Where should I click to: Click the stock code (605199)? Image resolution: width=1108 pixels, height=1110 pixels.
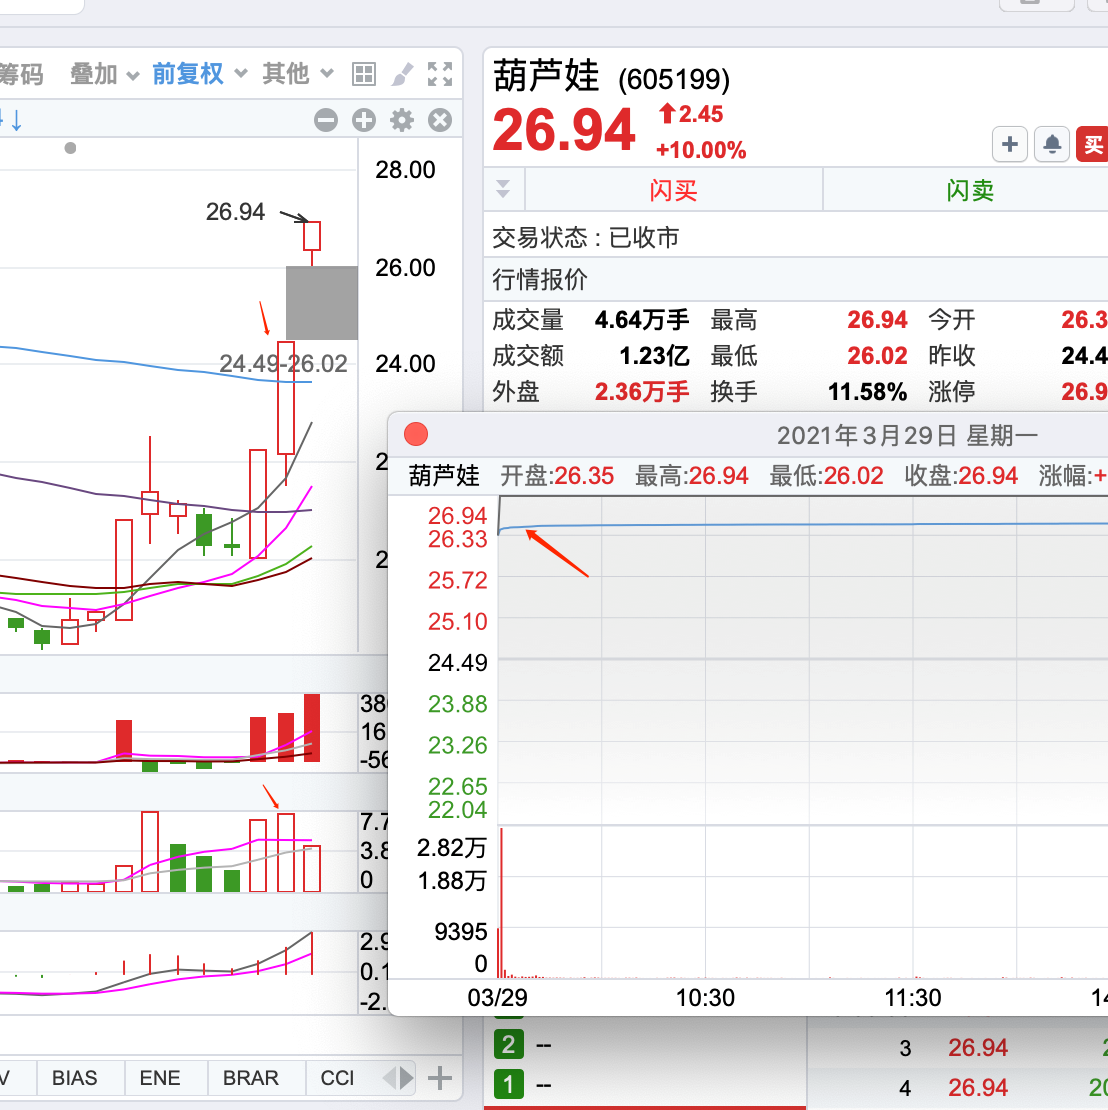[x=673, y=79]
